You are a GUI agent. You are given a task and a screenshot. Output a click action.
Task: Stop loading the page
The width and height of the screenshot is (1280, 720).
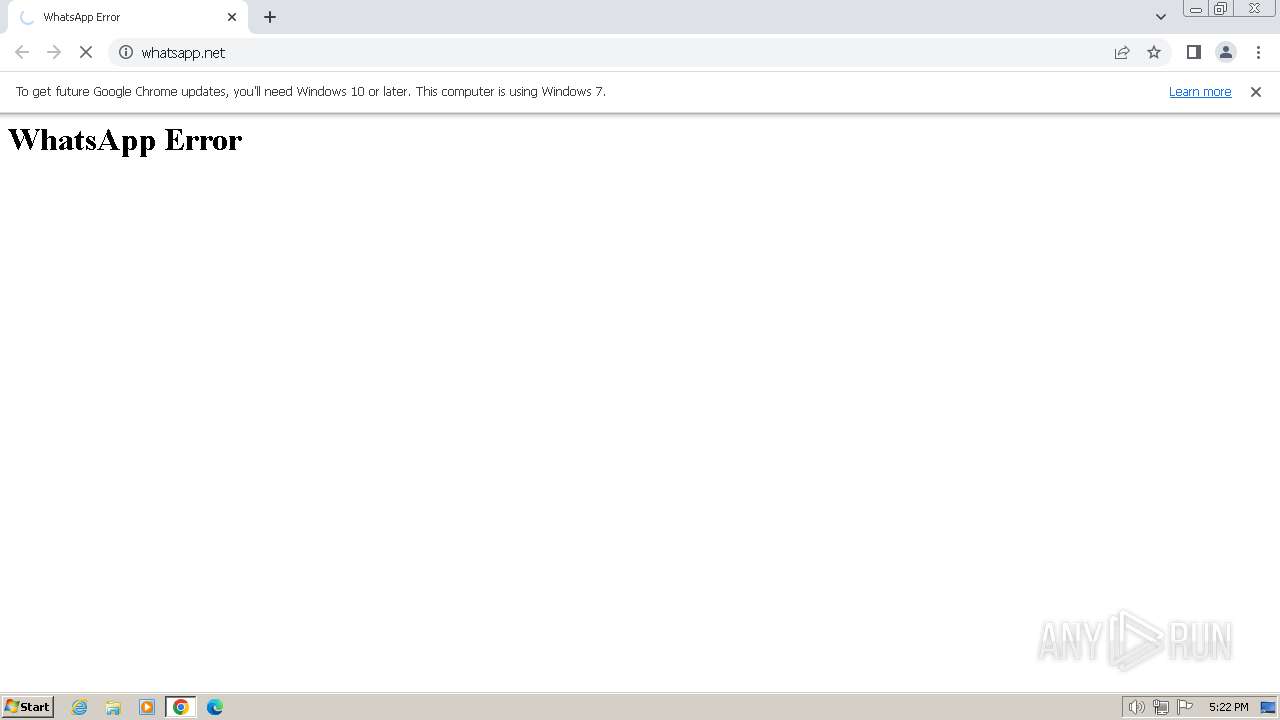86,52
